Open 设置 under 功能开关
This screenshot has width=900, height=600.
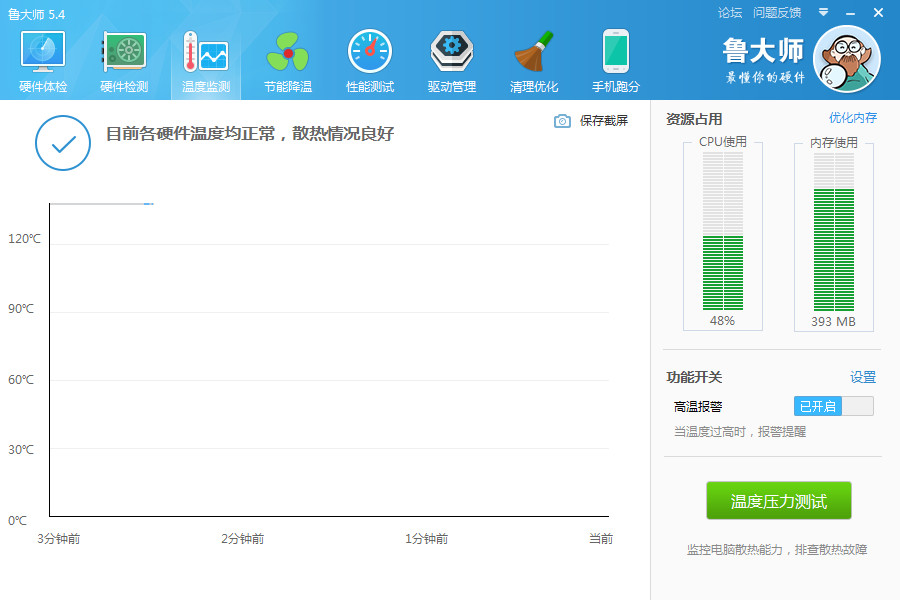pyautogui.click(x=861, y=377)
